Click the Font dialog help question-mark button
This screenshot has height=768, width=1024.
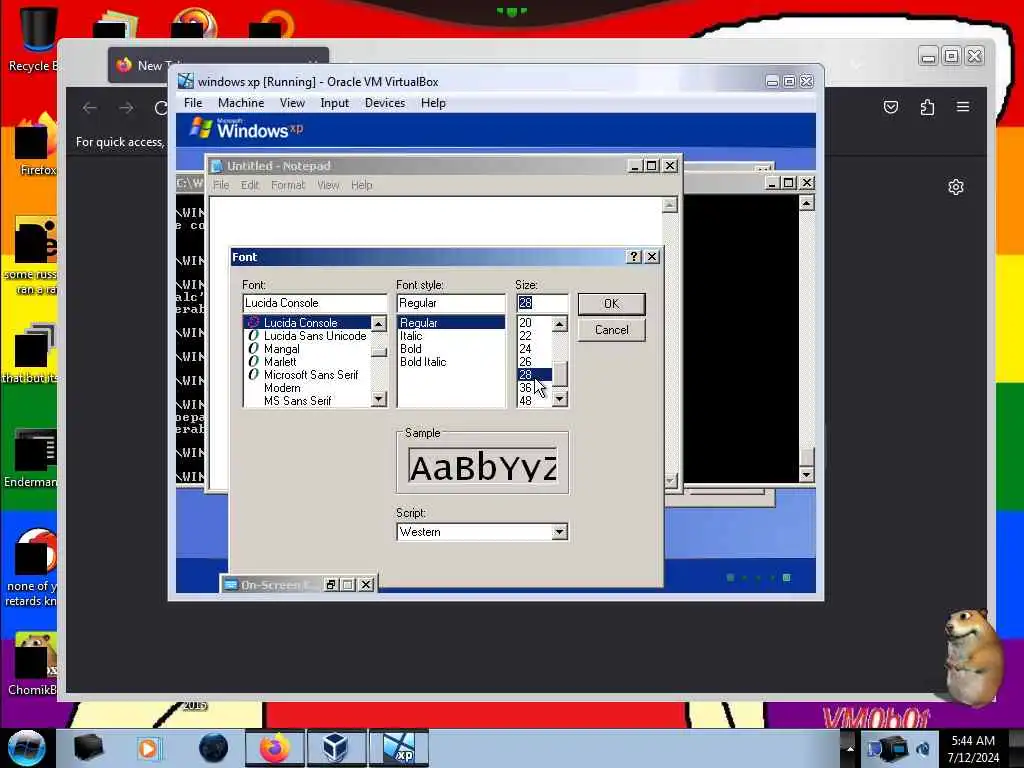coord(633,257)
